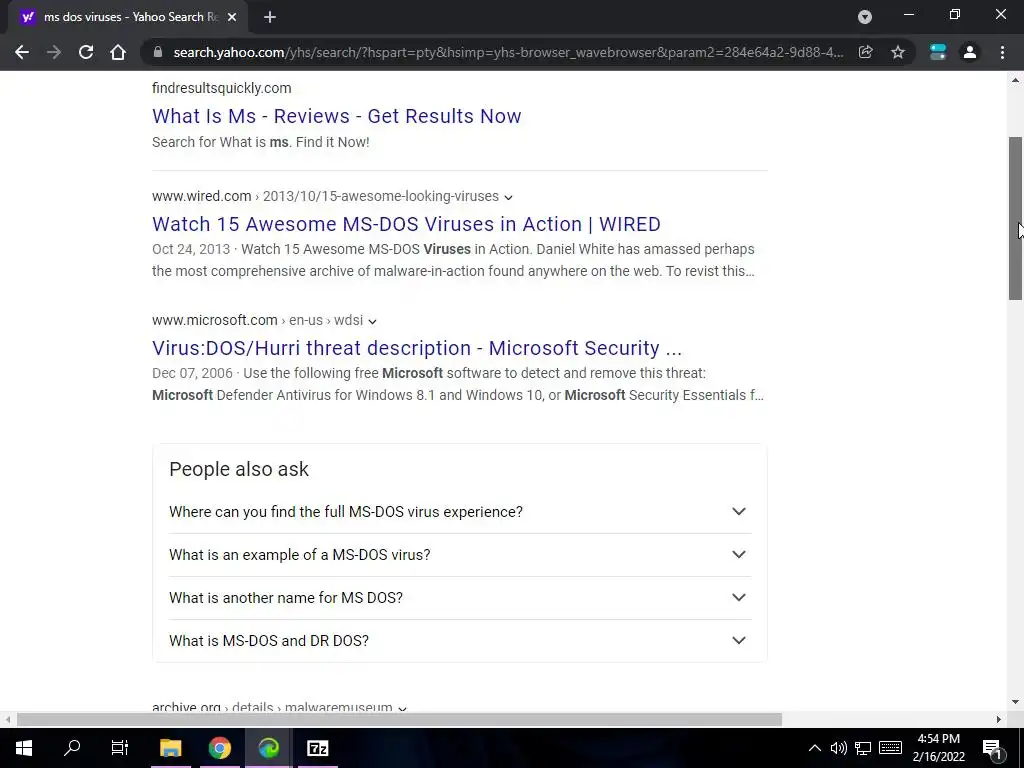Click the forward navigation arrow
This screenshot has height=768, width=1024.
coord(54,52)
